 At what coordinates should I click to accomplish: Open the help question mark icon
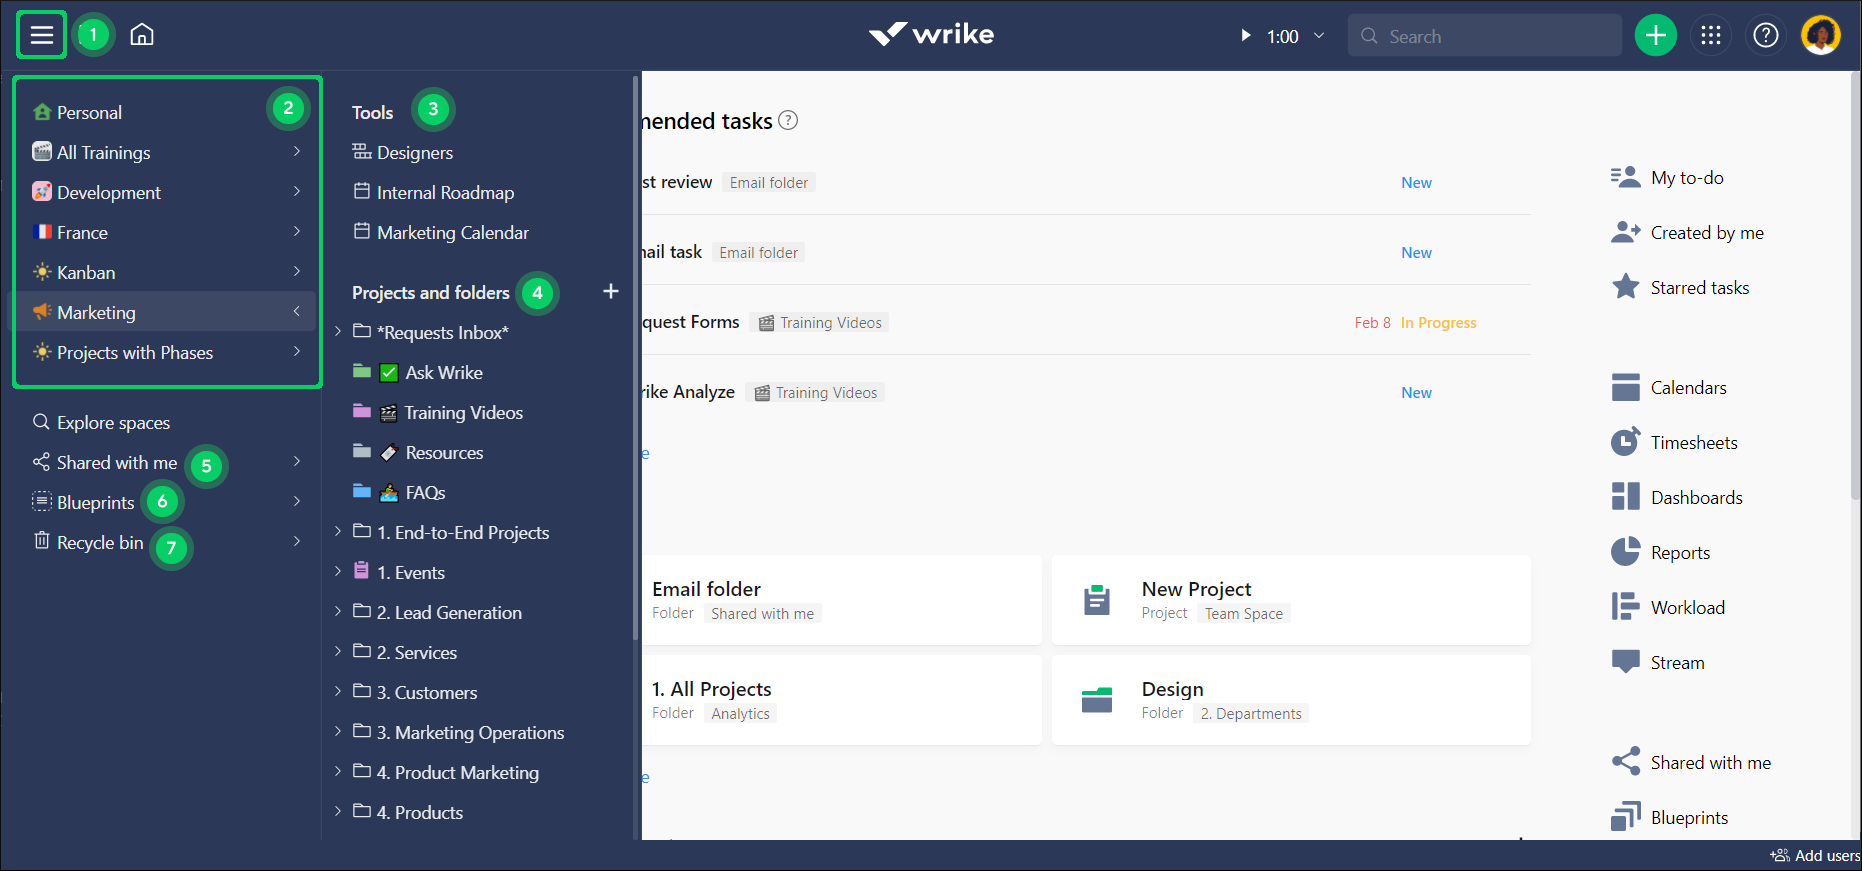click(1766, 36)
